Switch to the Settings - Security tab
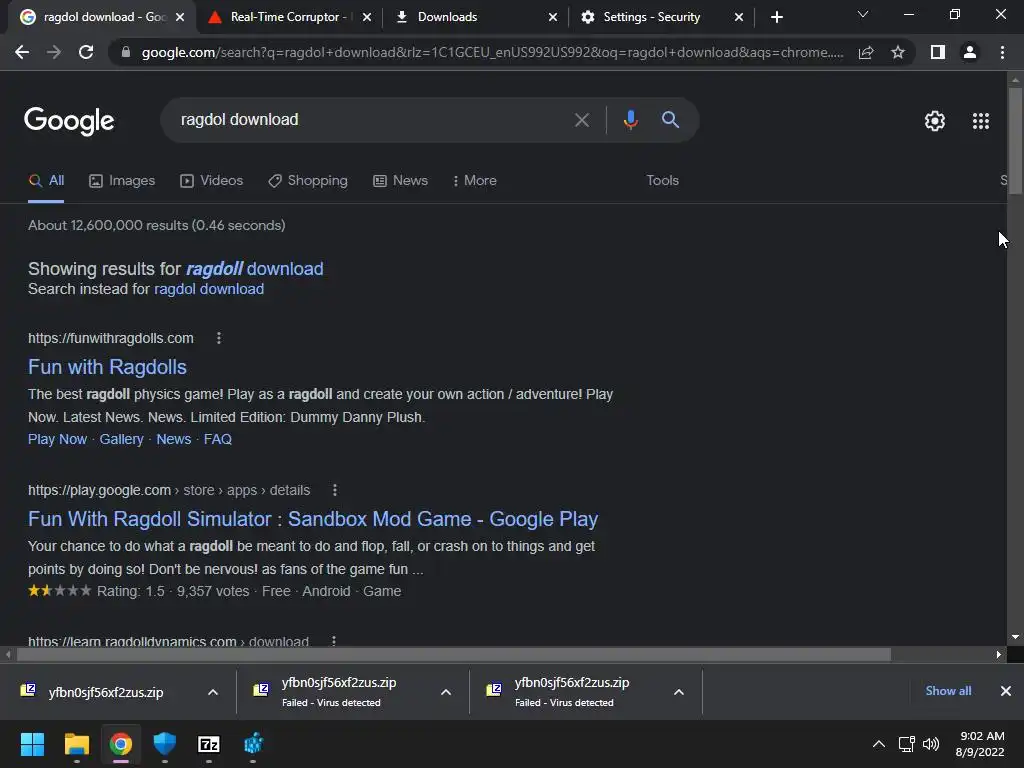The height and width of the screenshot is (768, 1024). (x=660, y=17)
